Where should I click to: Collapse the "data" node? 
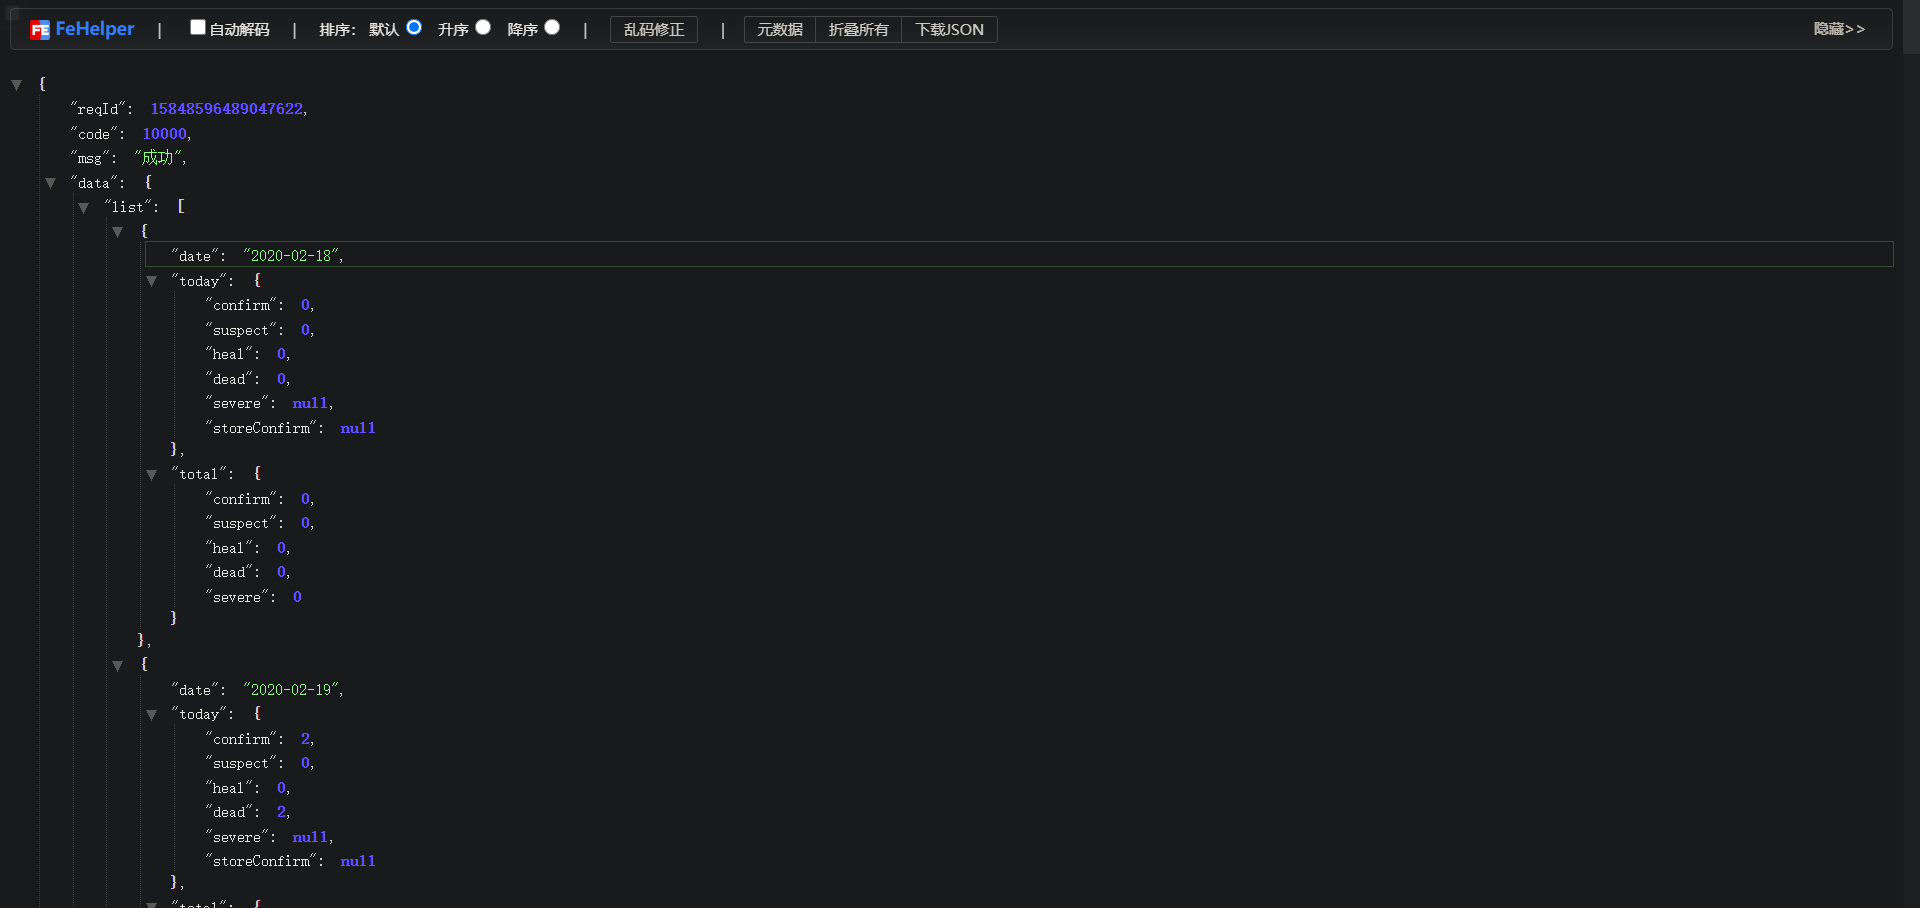coord(50,183)
